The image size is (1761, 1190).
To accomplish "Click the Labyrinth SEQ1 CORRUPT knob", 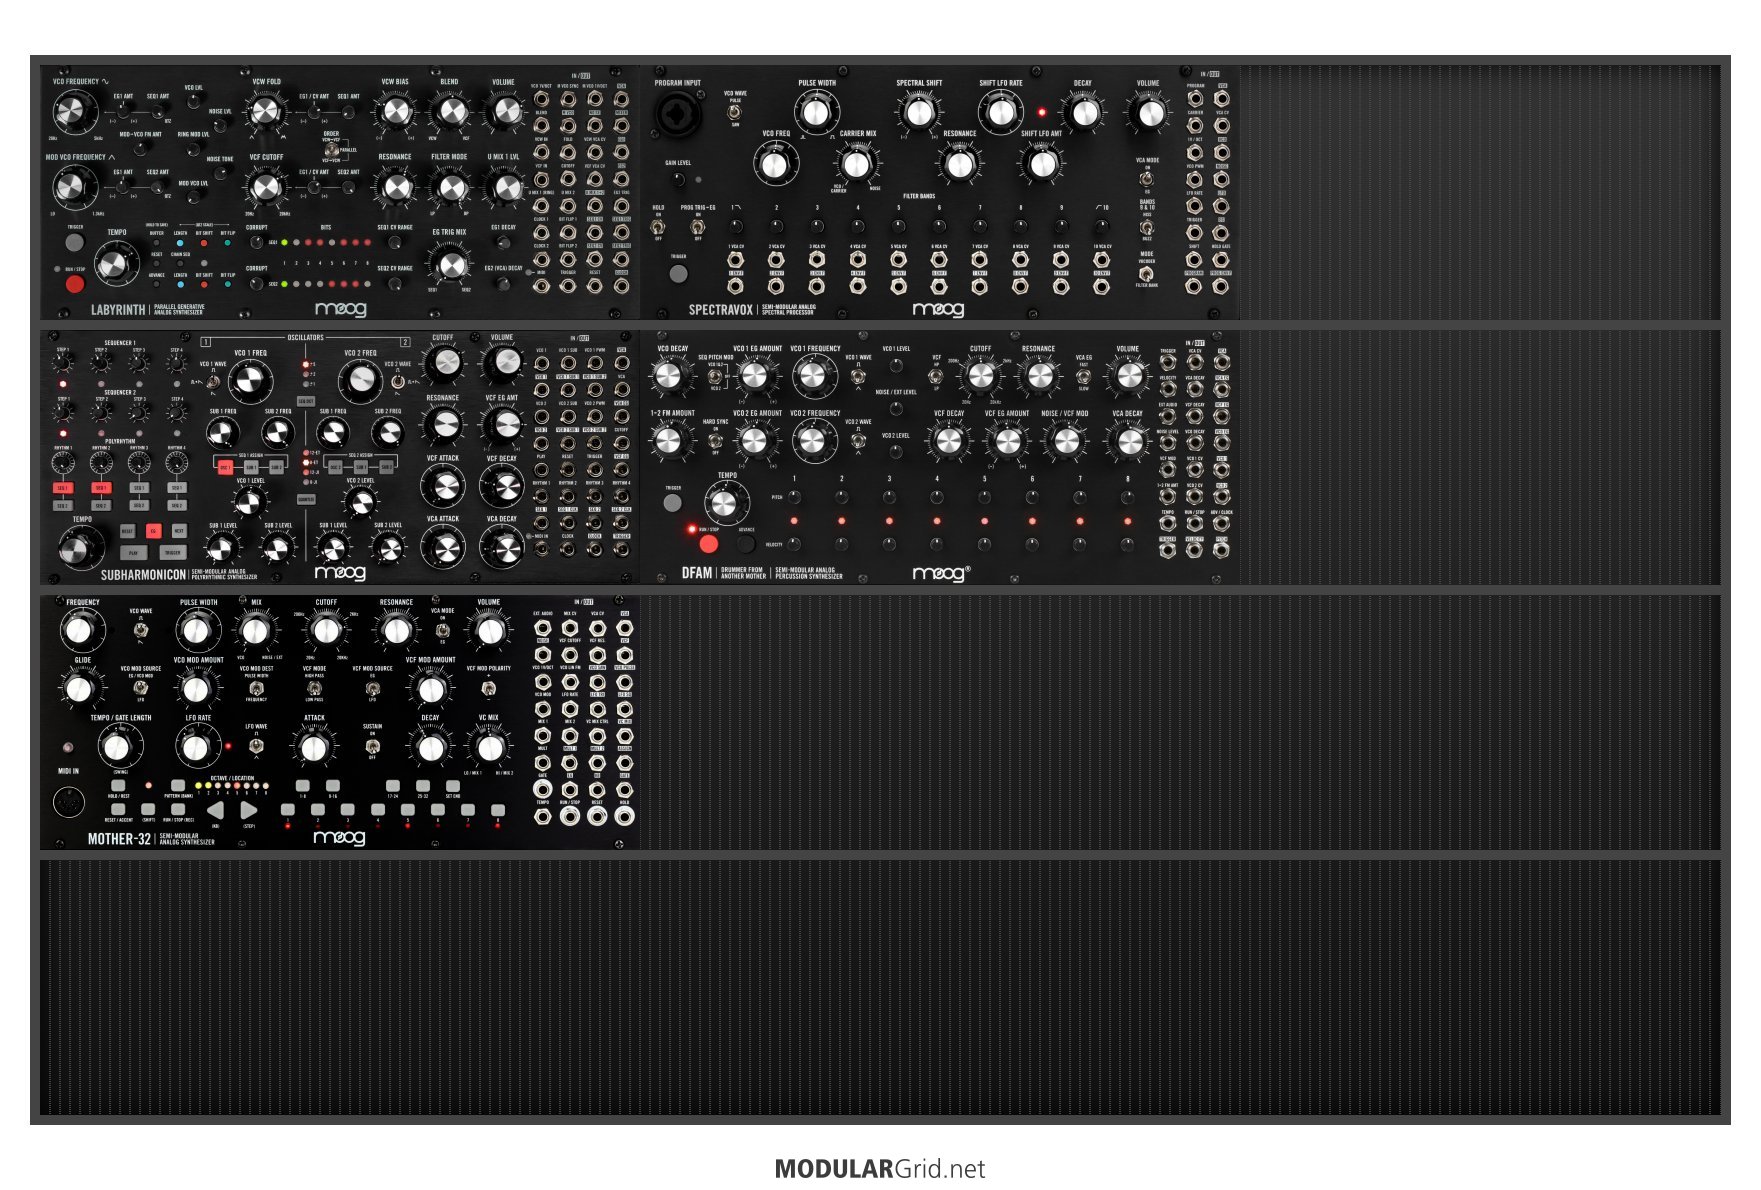I will [x=256, y=242].
